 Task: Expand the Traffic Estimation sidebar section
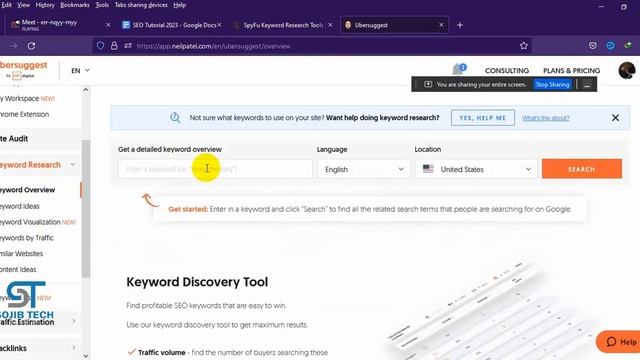coord(74,321)
